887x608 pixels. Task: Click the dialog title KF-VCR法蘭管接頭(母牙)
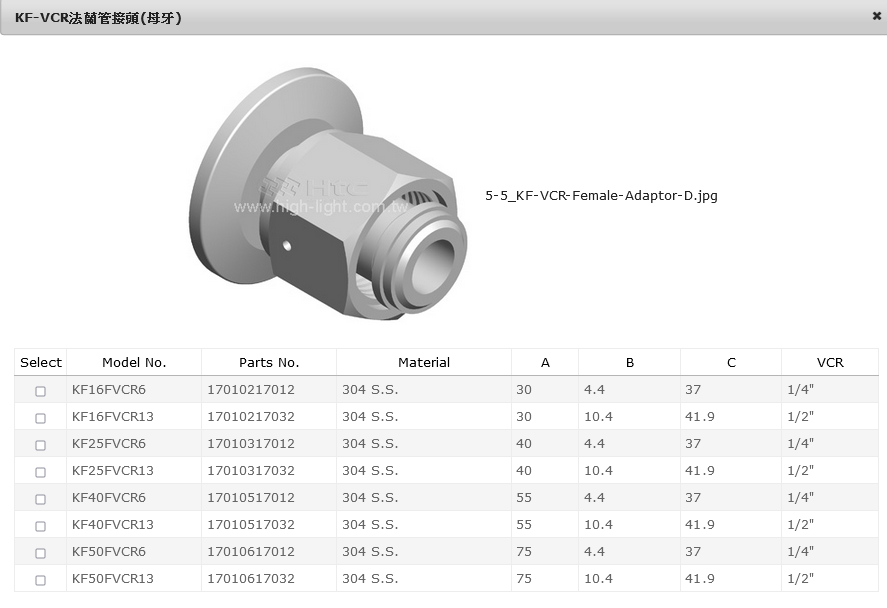pos(98,18)
